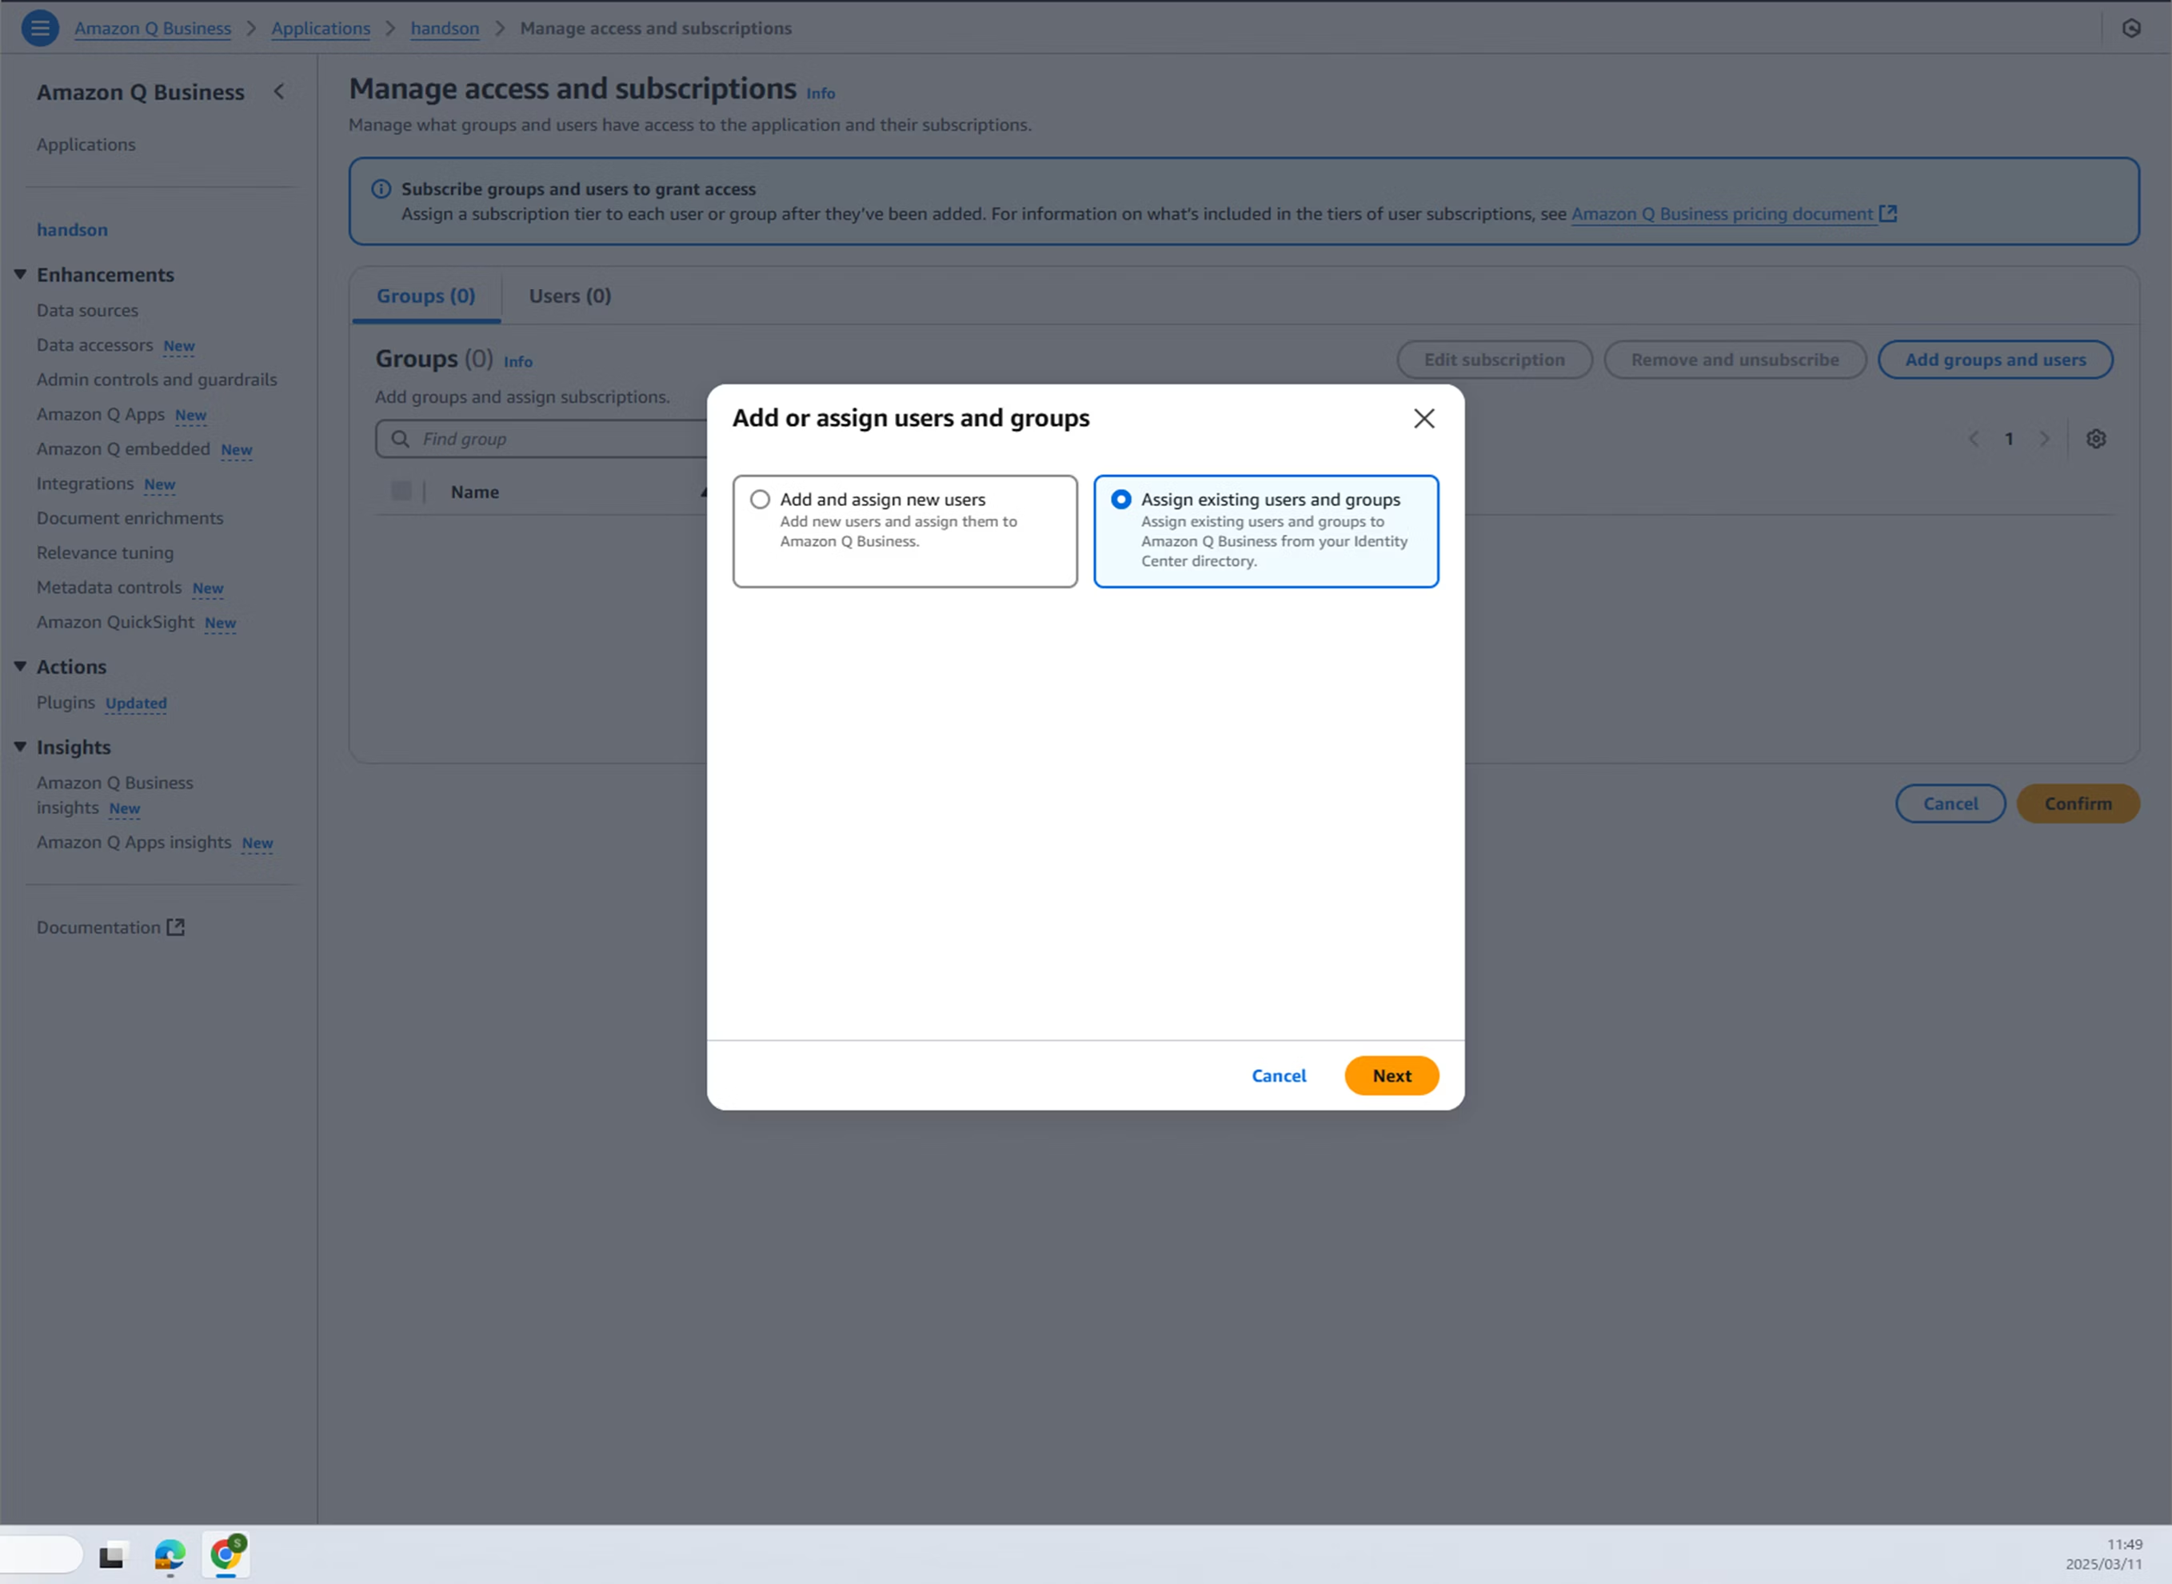Switch to the Users (0) tab
Image resolution: width=2172 pixels, height=1584 pixels.
click(x=569, y=296)
